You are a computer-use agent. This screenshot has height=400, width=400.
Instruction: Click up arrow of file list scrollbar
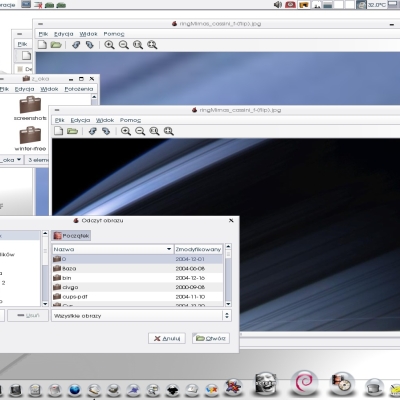tap(228, 247)
